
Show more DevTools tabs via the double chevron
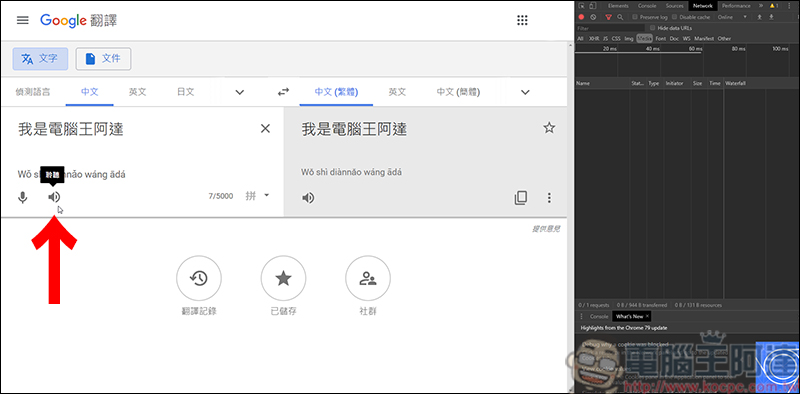pyautogui.click(x=761, y=6)
